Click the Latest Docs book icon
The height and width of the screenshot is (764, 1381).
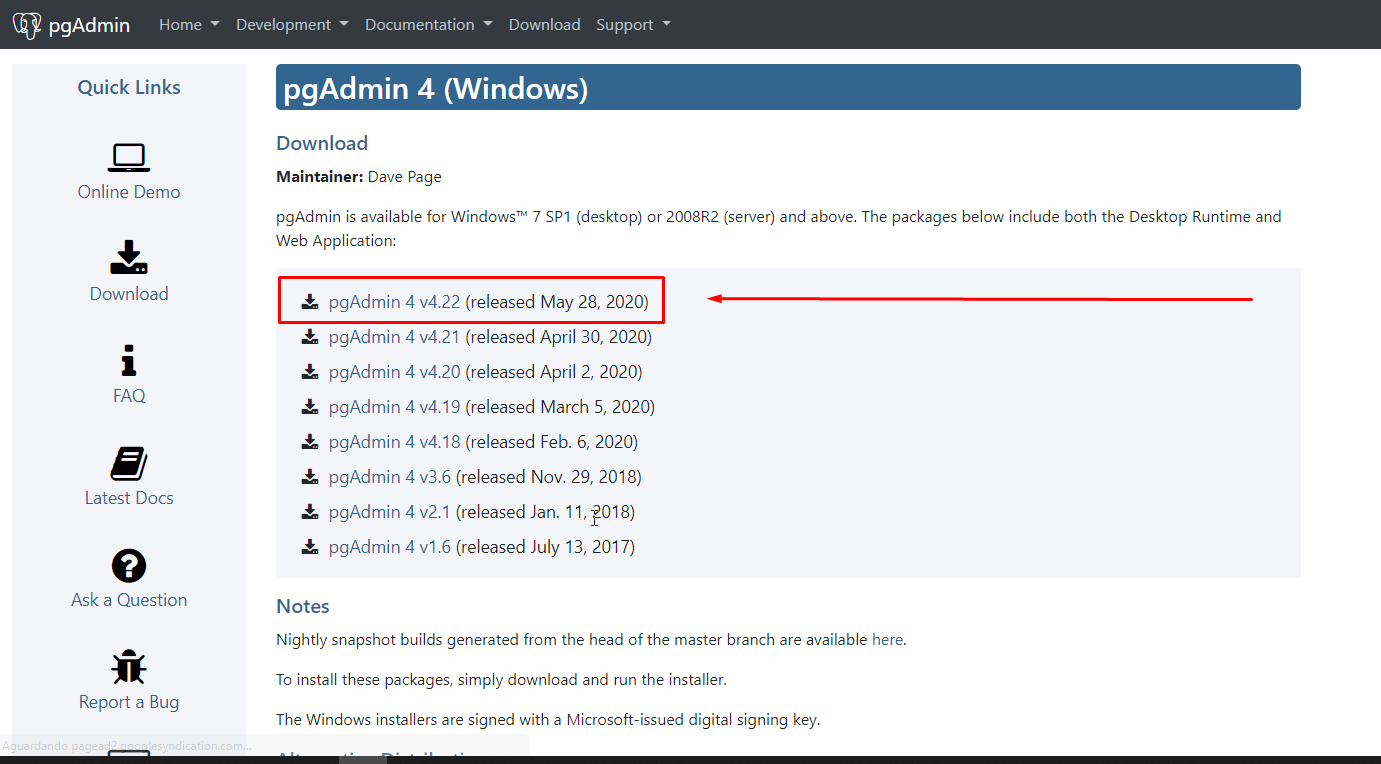tap(128, 463)
